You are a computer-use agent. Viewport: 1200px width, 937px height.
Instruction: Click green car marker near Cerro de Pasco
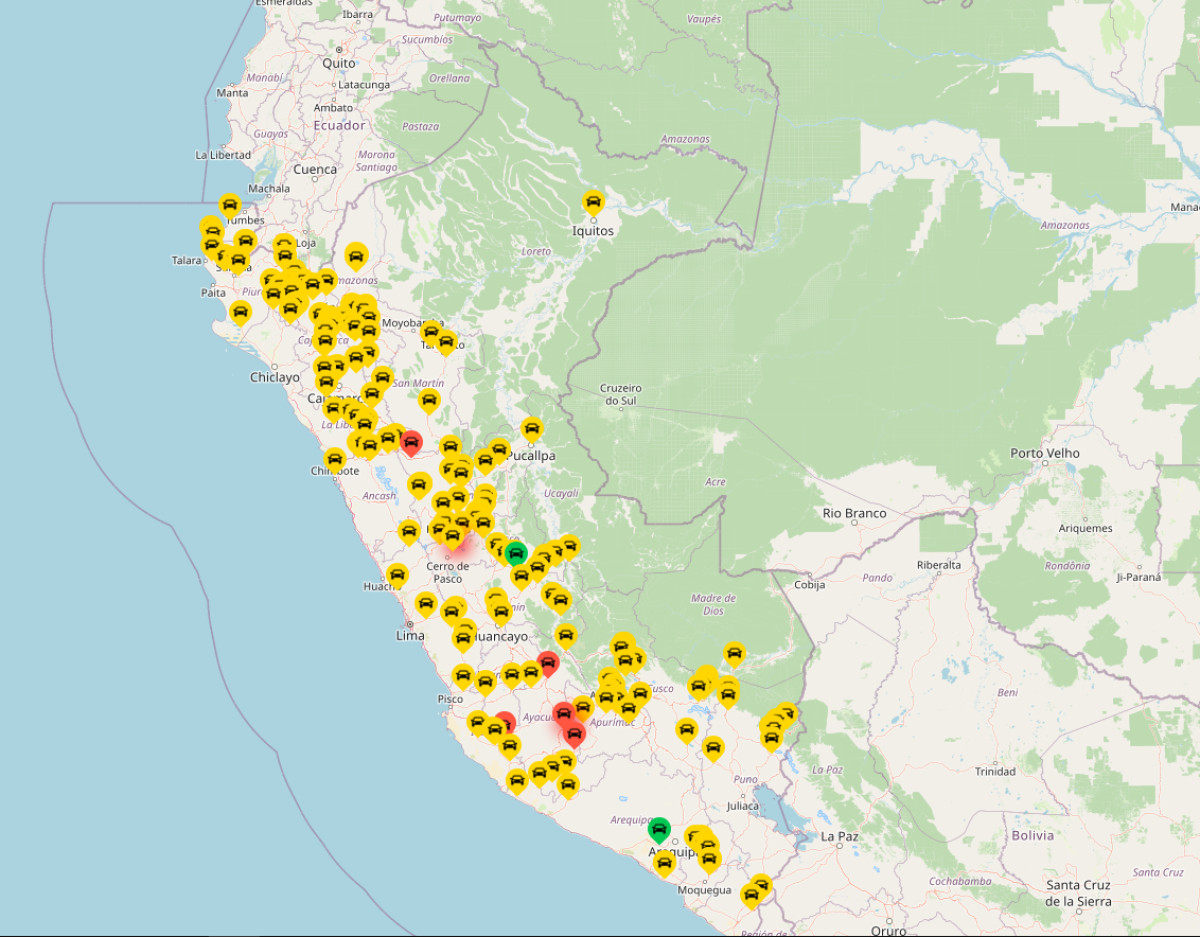(x=516, y=552)
